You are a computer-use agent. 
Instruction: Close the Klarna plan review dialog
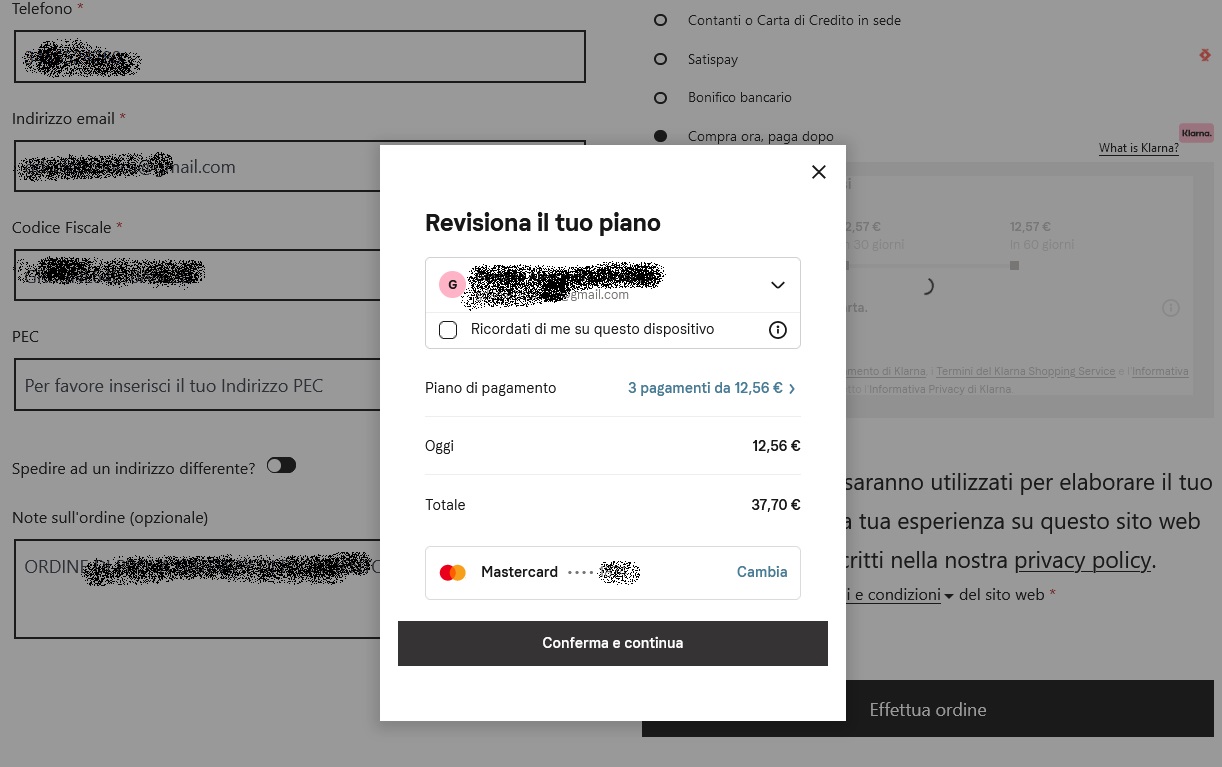(819, 172)
